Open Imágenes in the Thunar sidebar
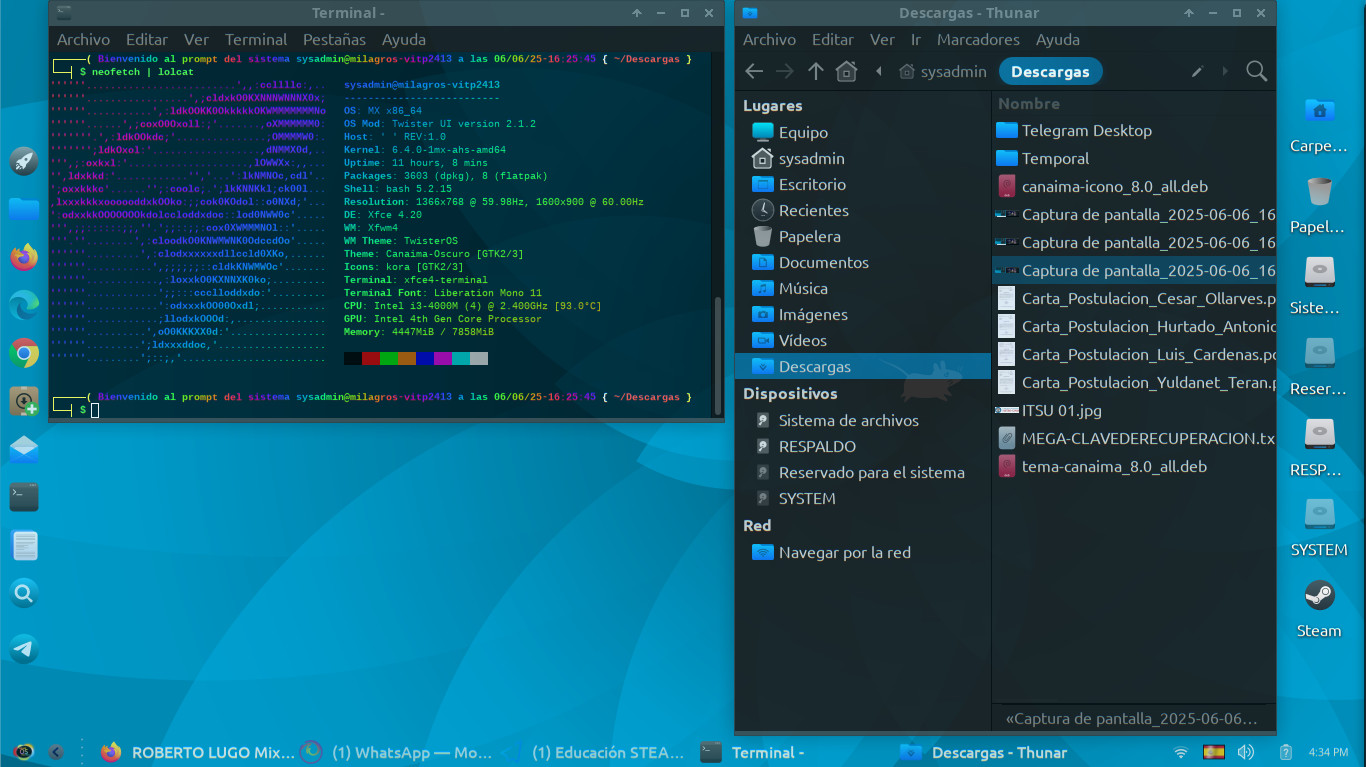 click(863, 314)
